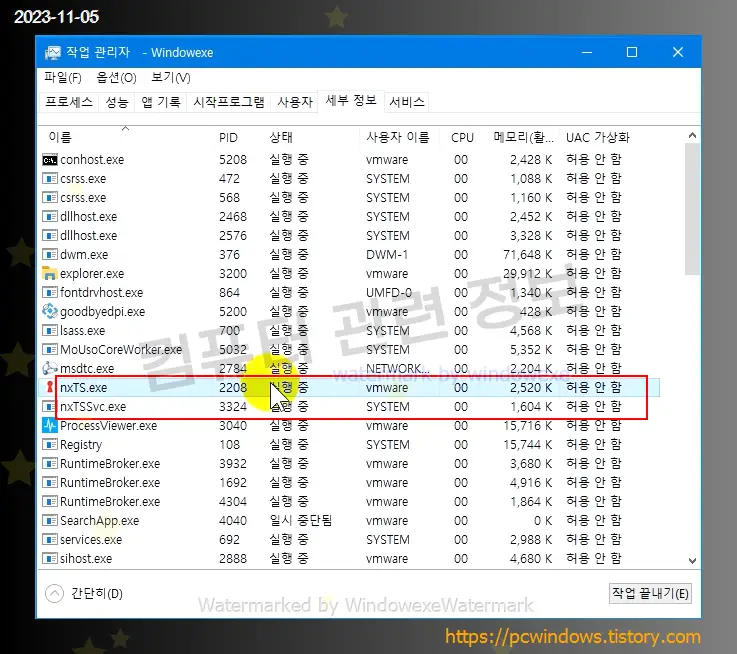Click the fontdrvhost.exe process icon
Screen dimensions: 737x654
50,293
